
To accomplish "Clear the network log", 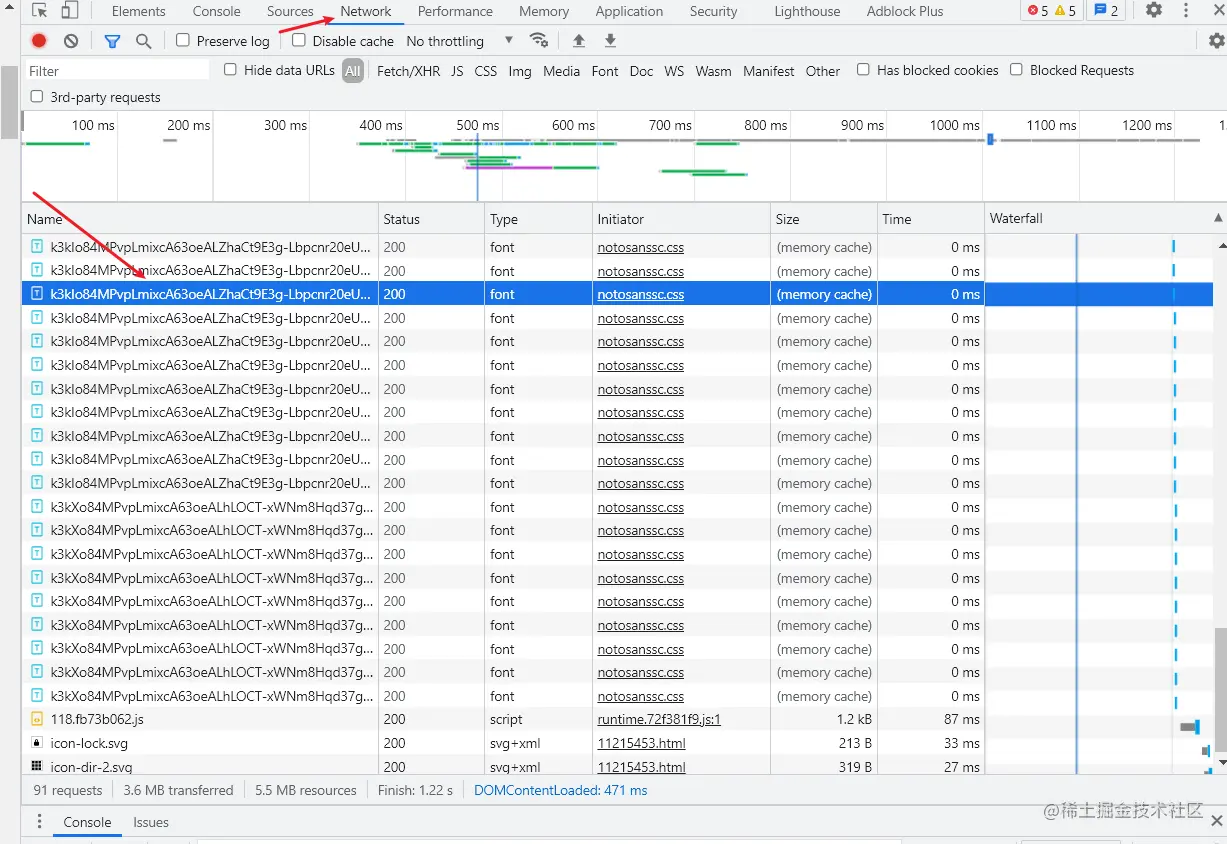I will [x=71, y=41].
